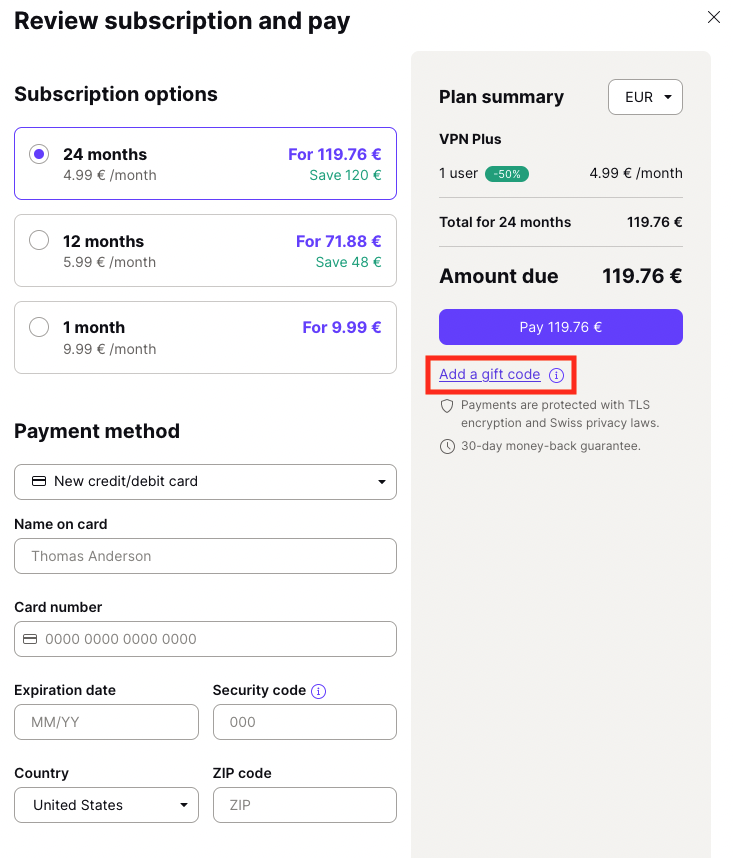This screenshot has width=733, height=858.
Task: Click the Add a gift code link
Action: click(x=490, y=374)
